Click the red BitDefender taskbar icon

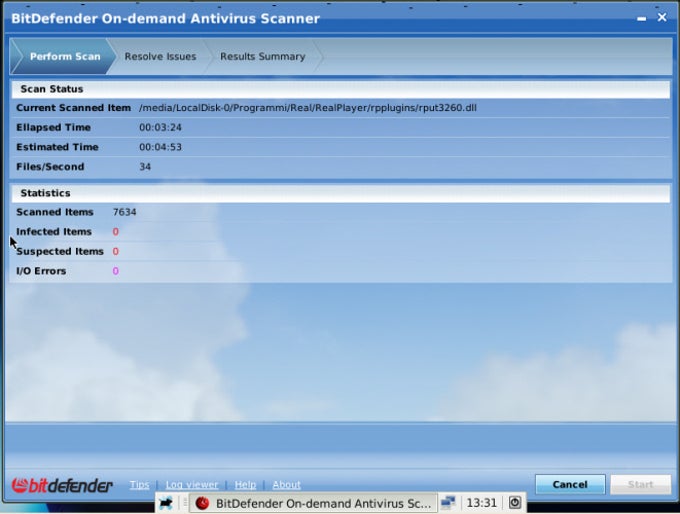pos(203,503)
